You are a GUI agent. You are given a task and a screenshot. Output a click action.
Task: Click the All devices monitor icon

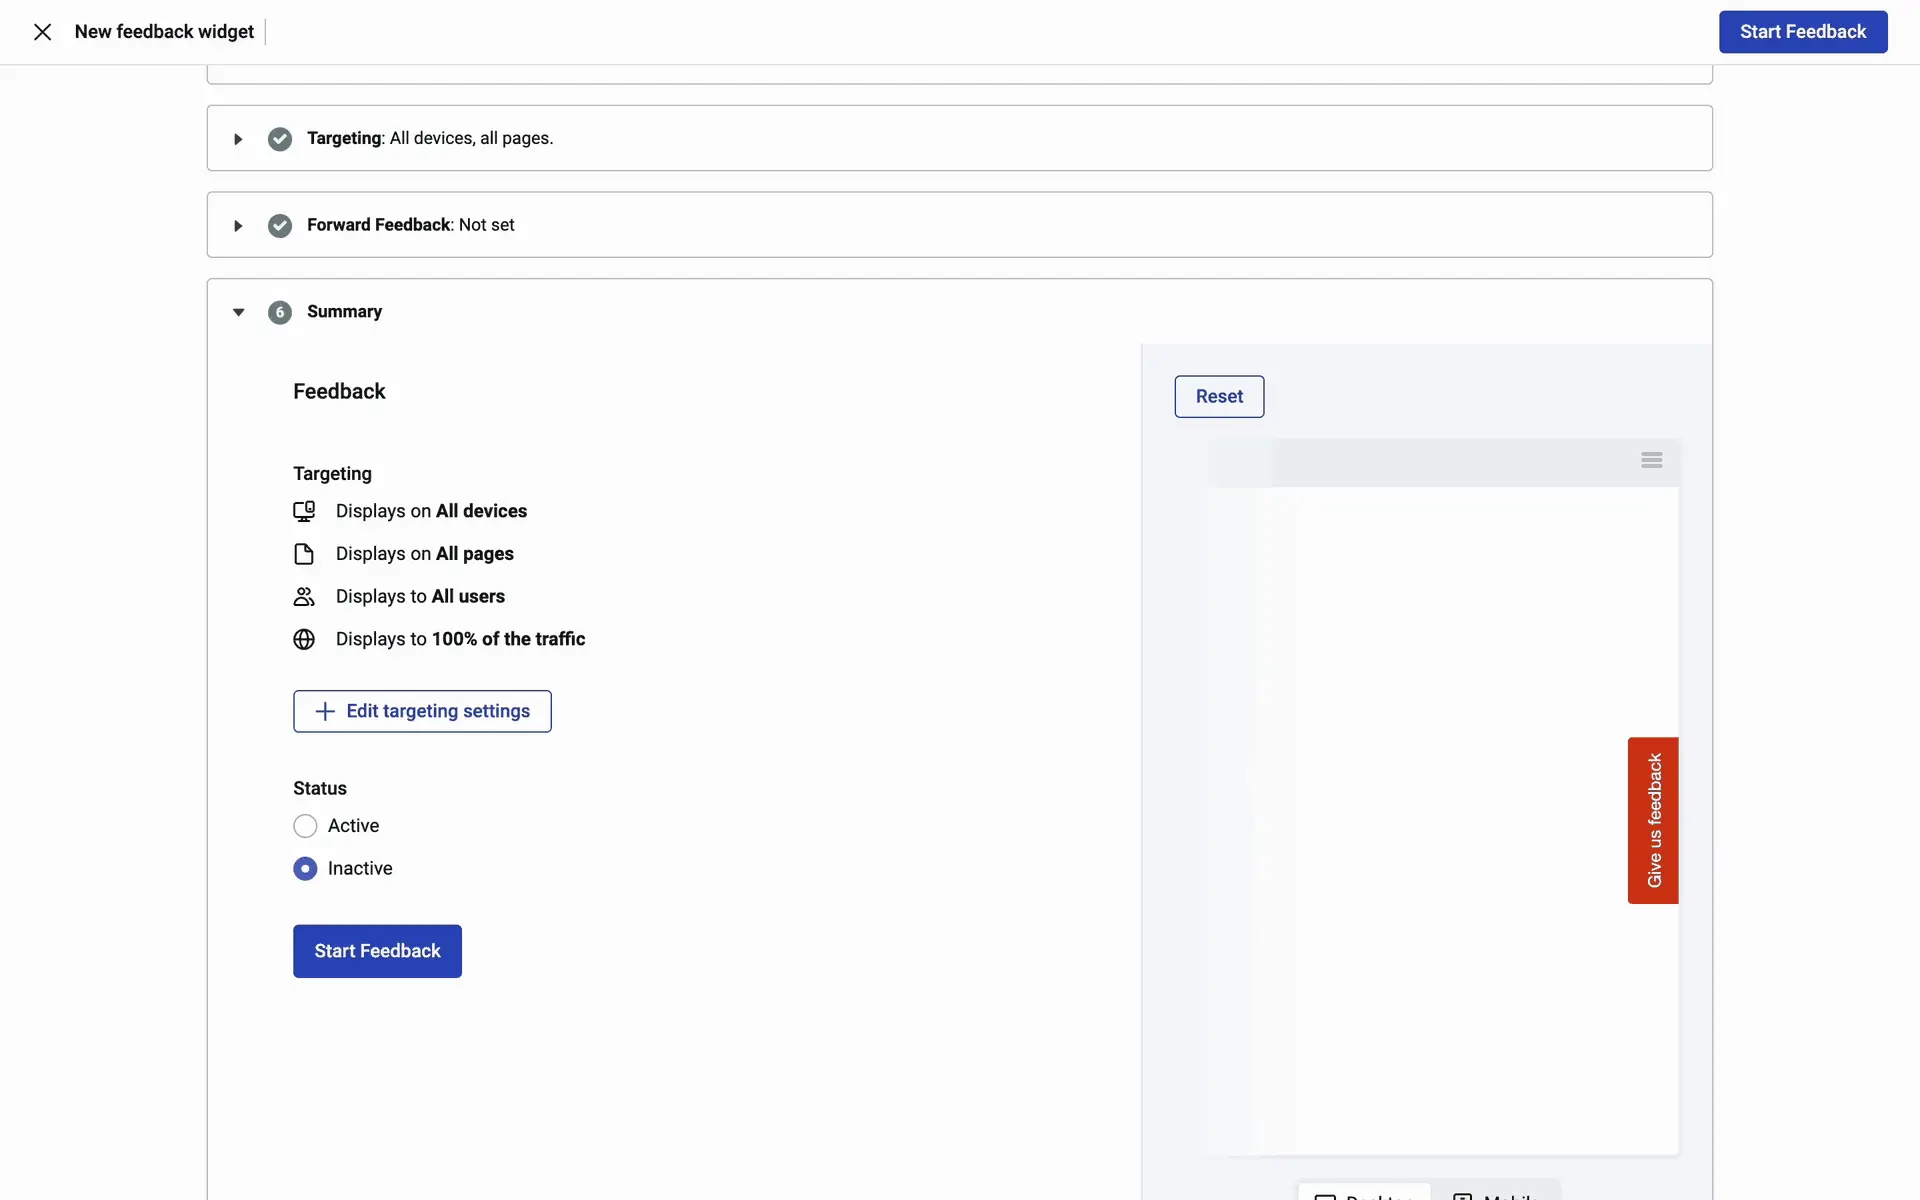304,512
